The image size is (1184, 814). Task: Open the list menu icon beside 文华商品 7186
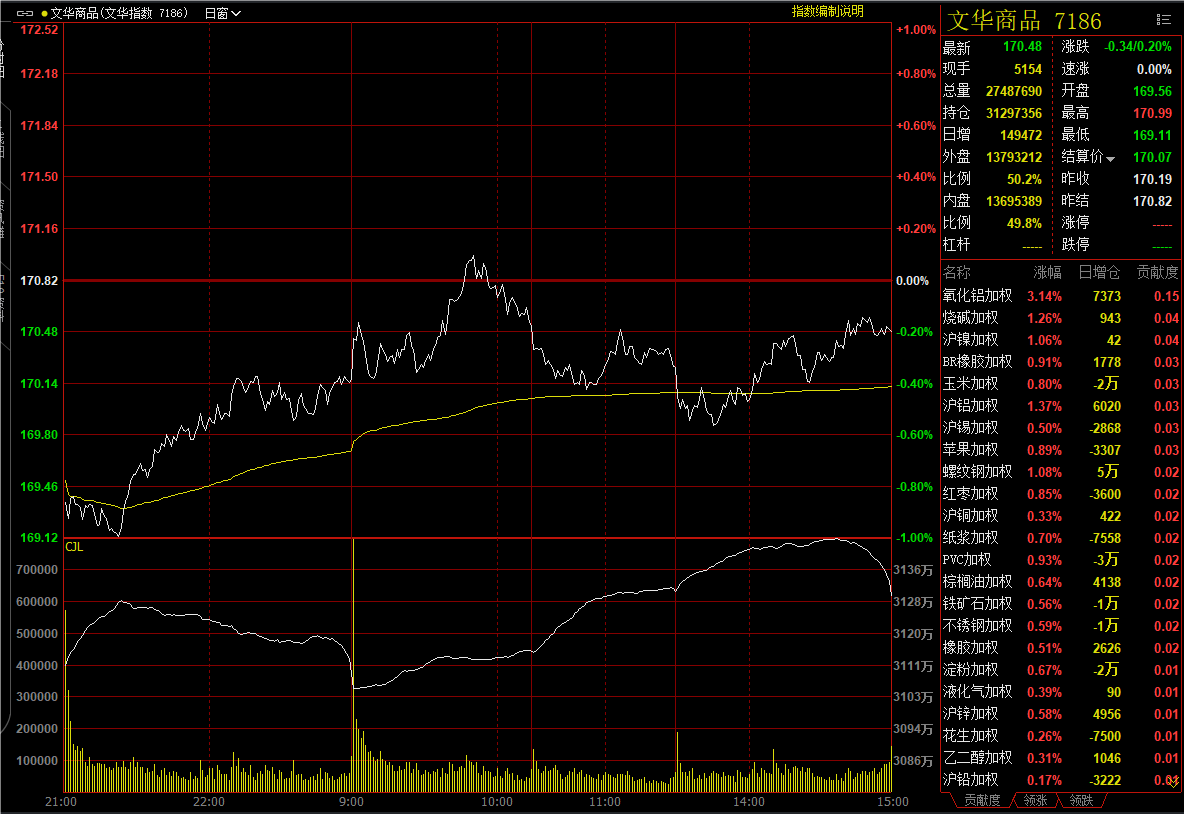pyautogui.click(x=1164, y=20)
